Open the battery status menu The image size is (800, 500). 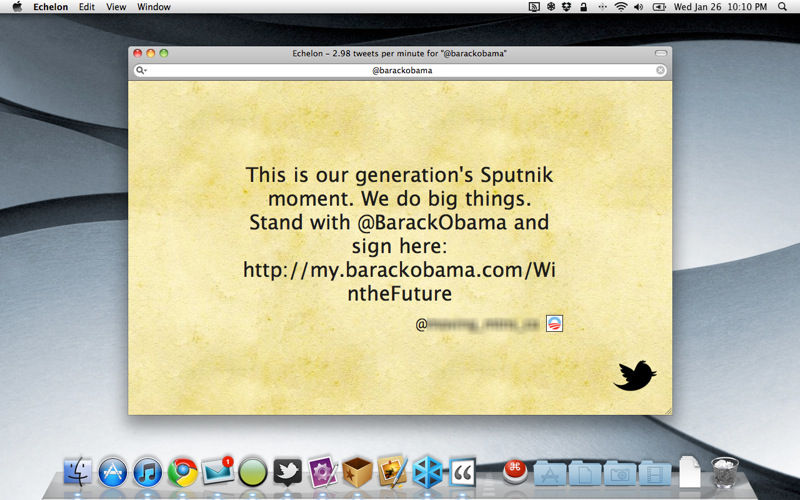[659, 7]
